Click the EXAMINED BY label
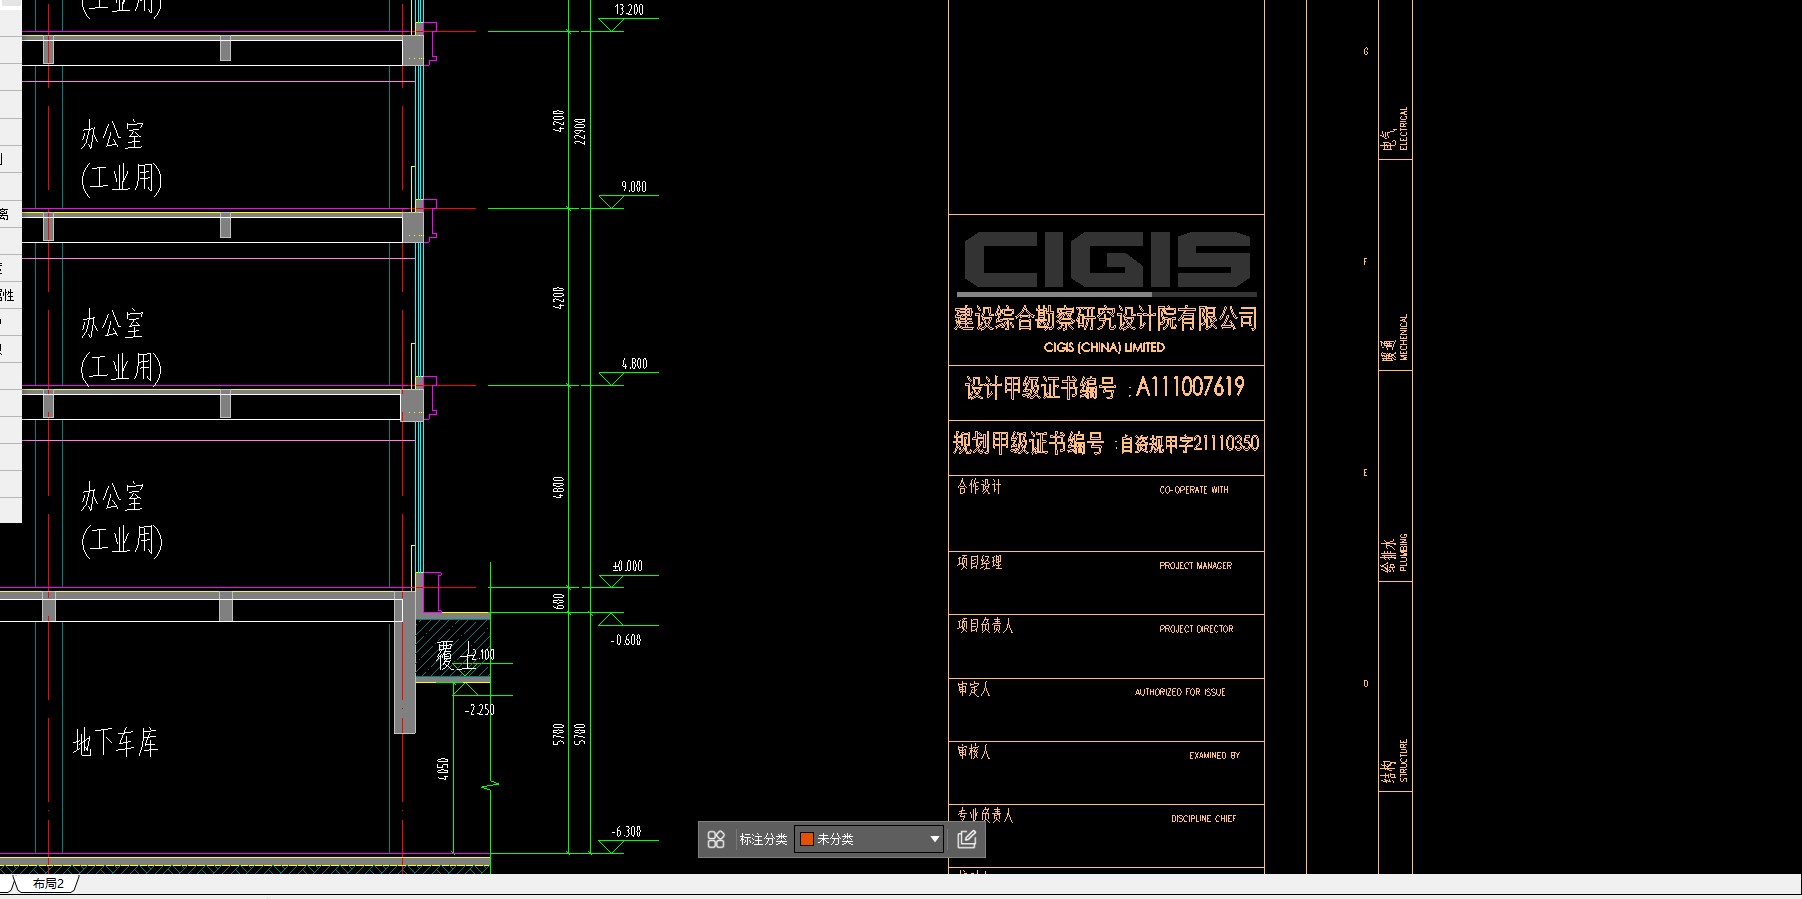 pos(1215,756)
